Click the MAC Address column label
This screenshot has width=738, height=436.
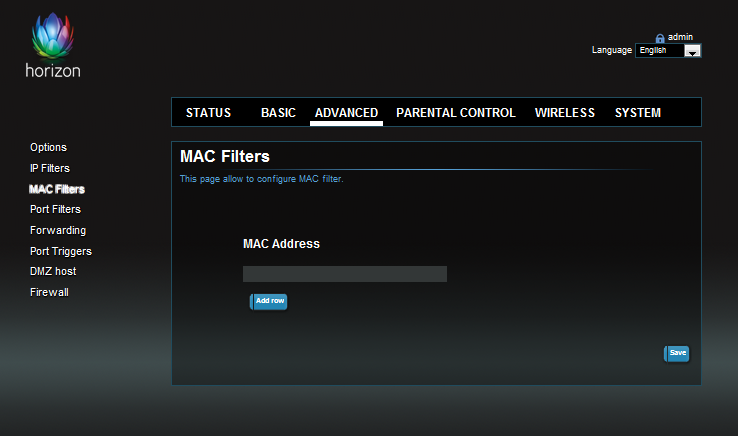tap(281, 244)
